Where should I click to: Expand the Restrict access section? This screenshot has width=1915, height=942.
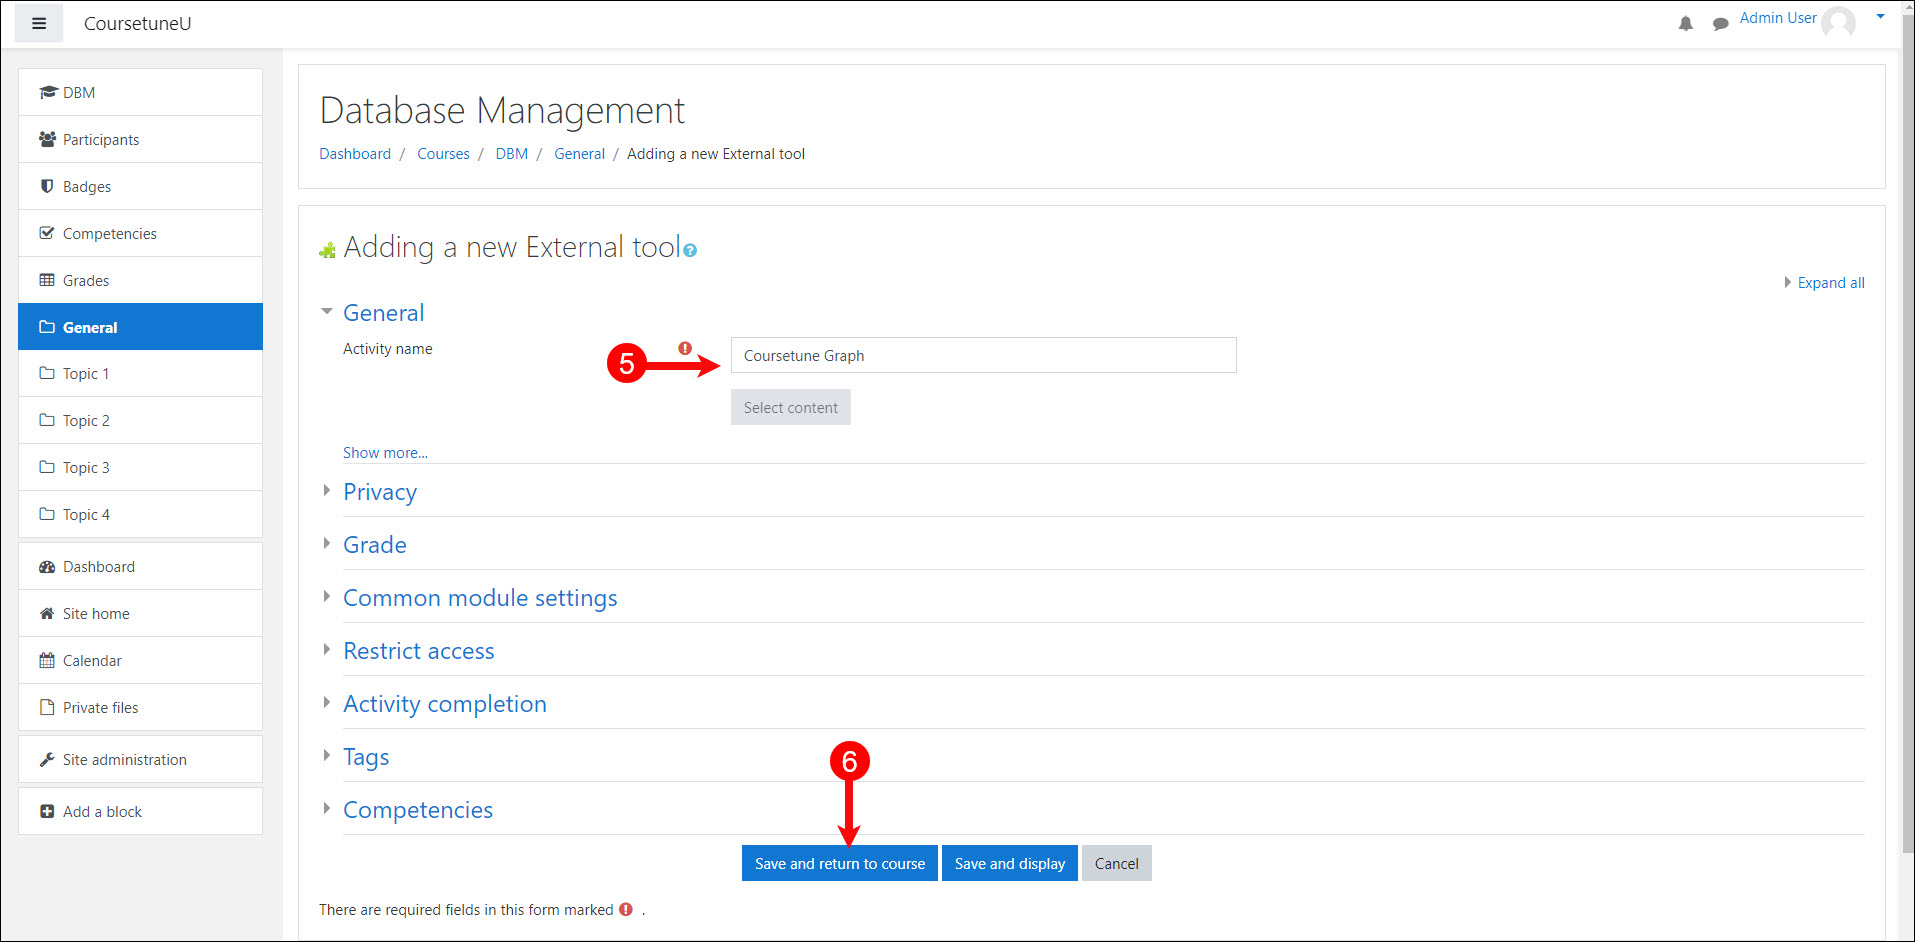[418, 651]
